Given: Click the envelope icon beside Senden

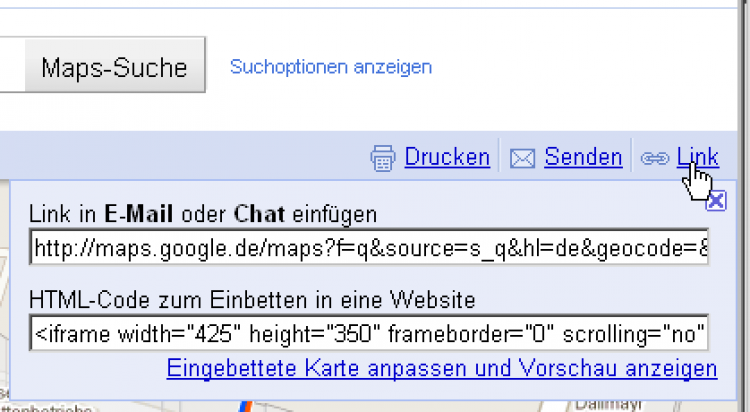Looking at the screenshot, I should click(x=523, y=158).
